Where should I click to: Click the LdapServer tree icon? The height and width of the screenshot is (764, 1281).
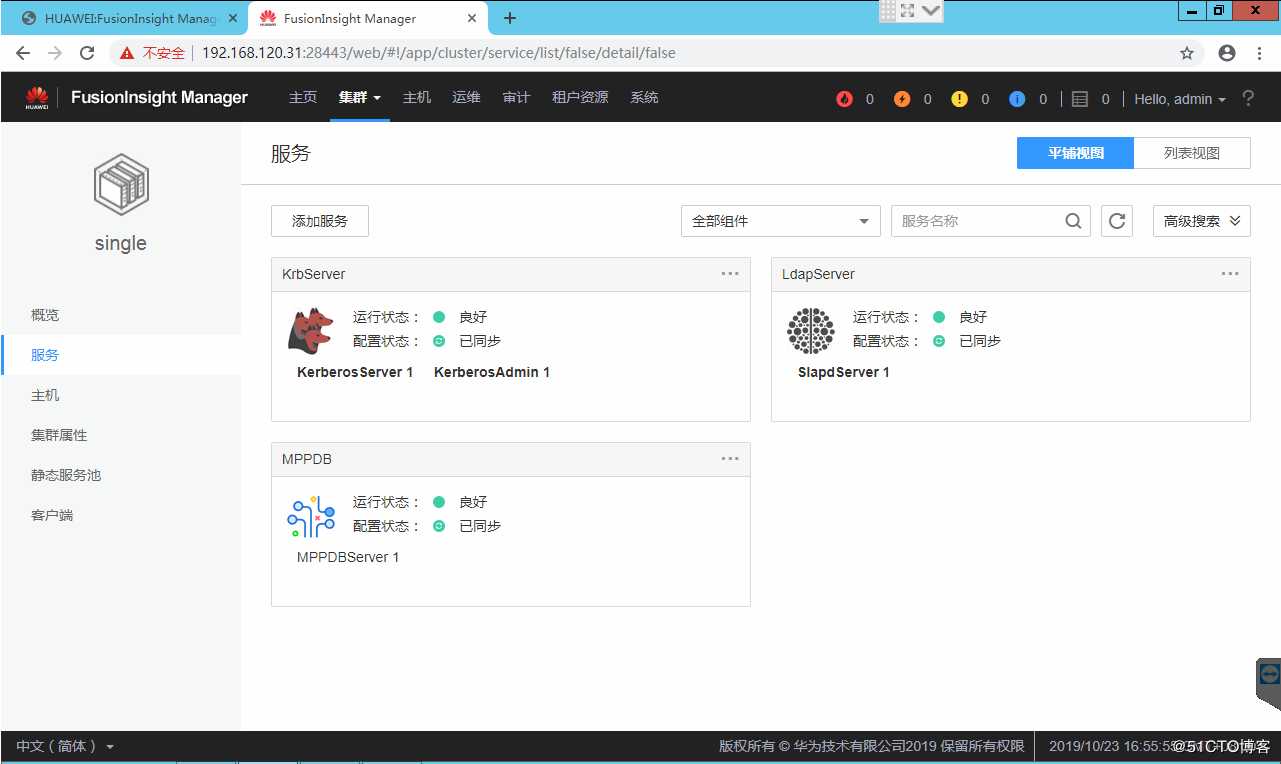811,330
